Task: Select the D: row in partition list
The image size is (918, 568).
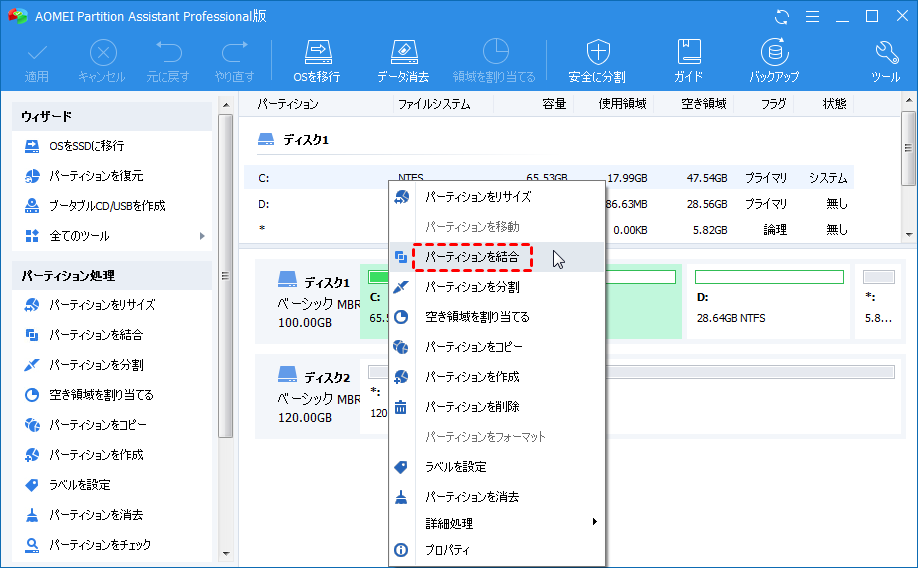Action: 549,204
